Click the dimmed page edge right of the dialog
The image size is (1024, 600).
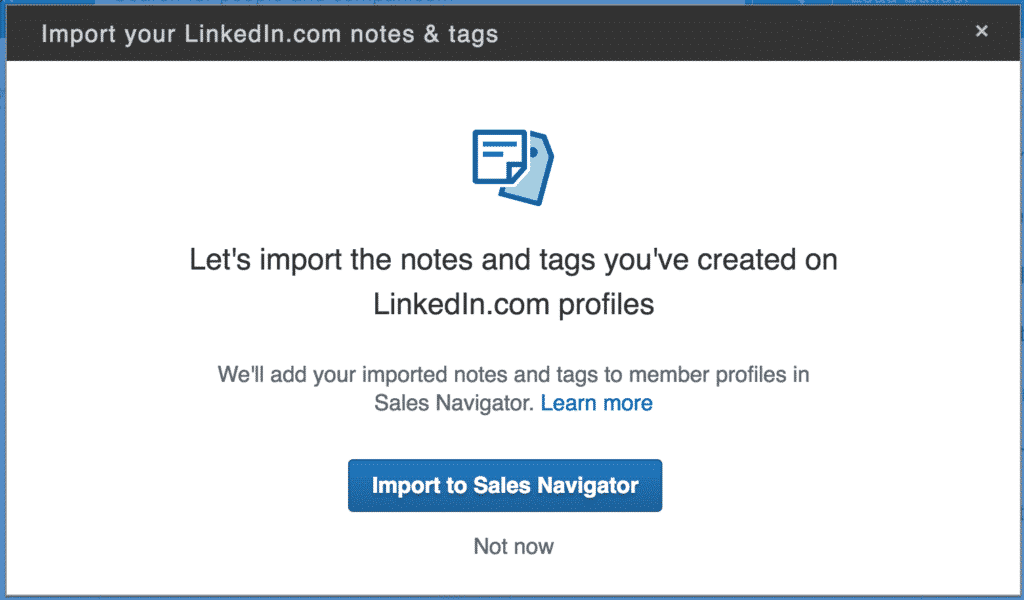pos(1021,300)
